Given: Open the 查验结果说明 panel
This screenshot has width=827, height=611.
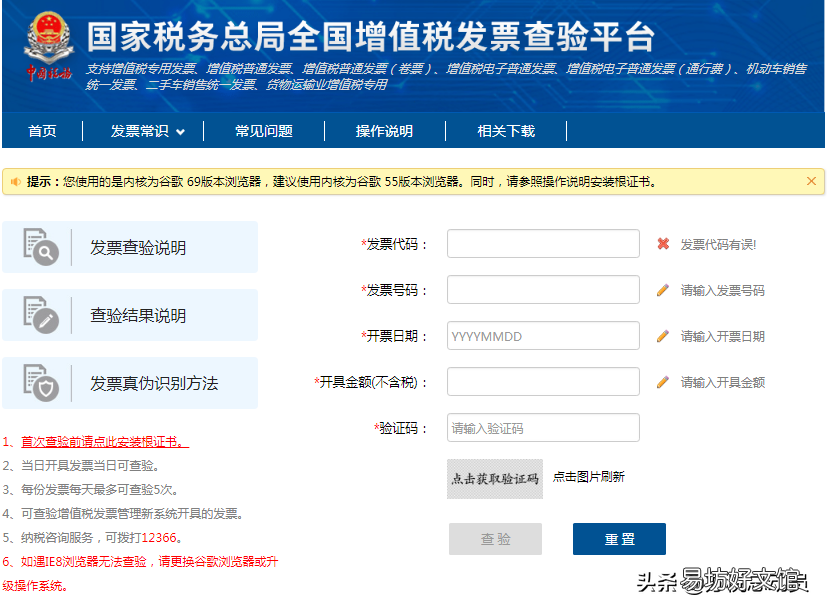Looking at the screenshot, I should (x=130, y=315).
